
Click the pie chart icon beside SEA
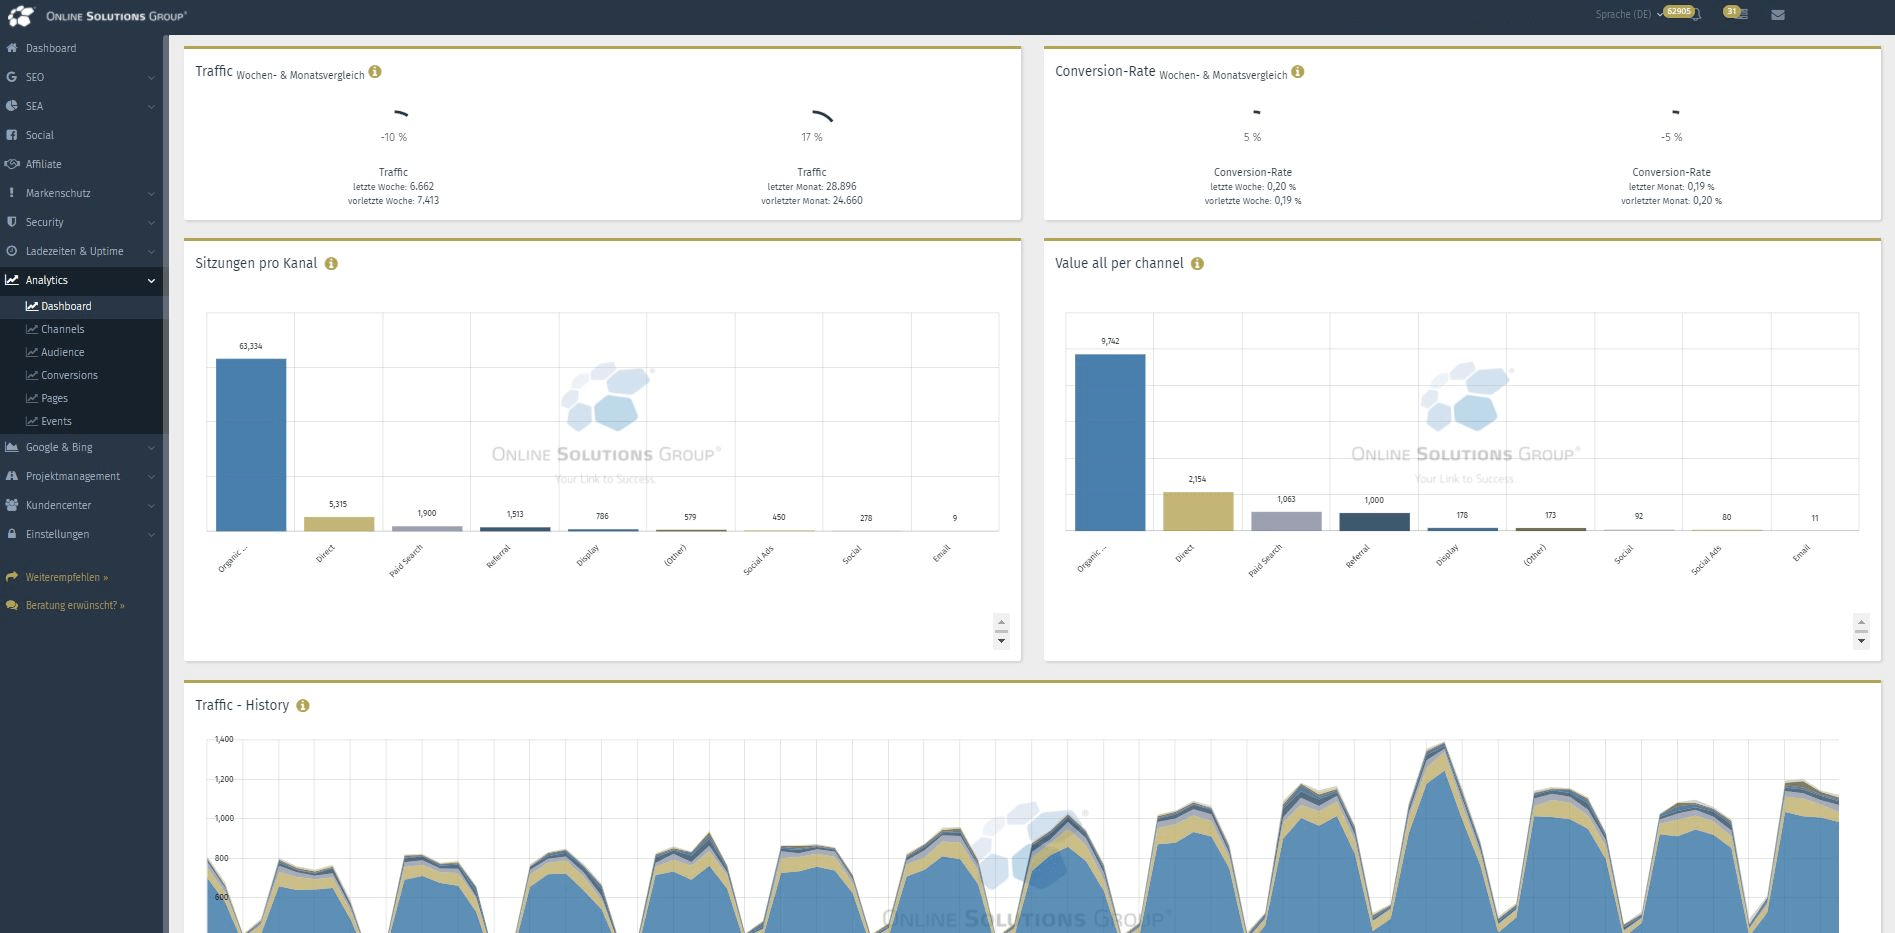click(x=12, y=106)
